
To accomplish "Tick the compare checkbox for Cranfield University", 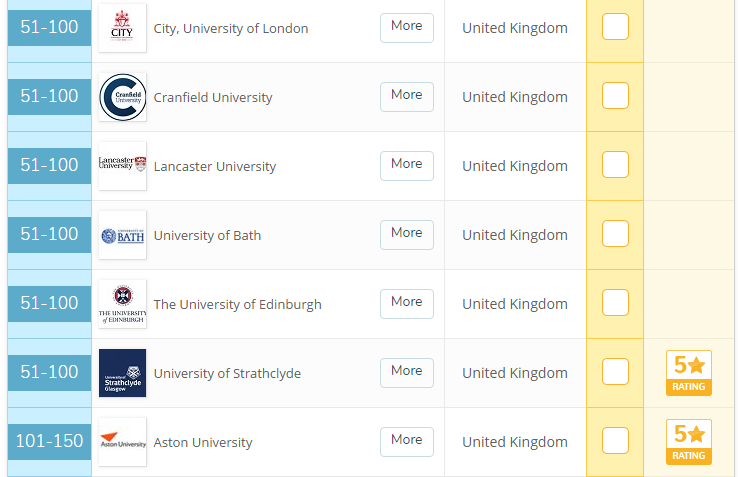I will [x=615, y=96].
